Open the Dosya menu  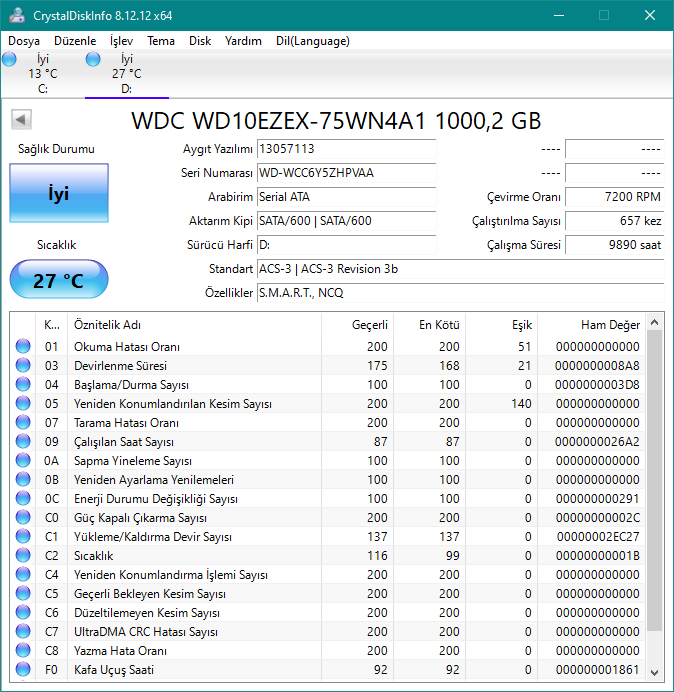pos(24,41)
